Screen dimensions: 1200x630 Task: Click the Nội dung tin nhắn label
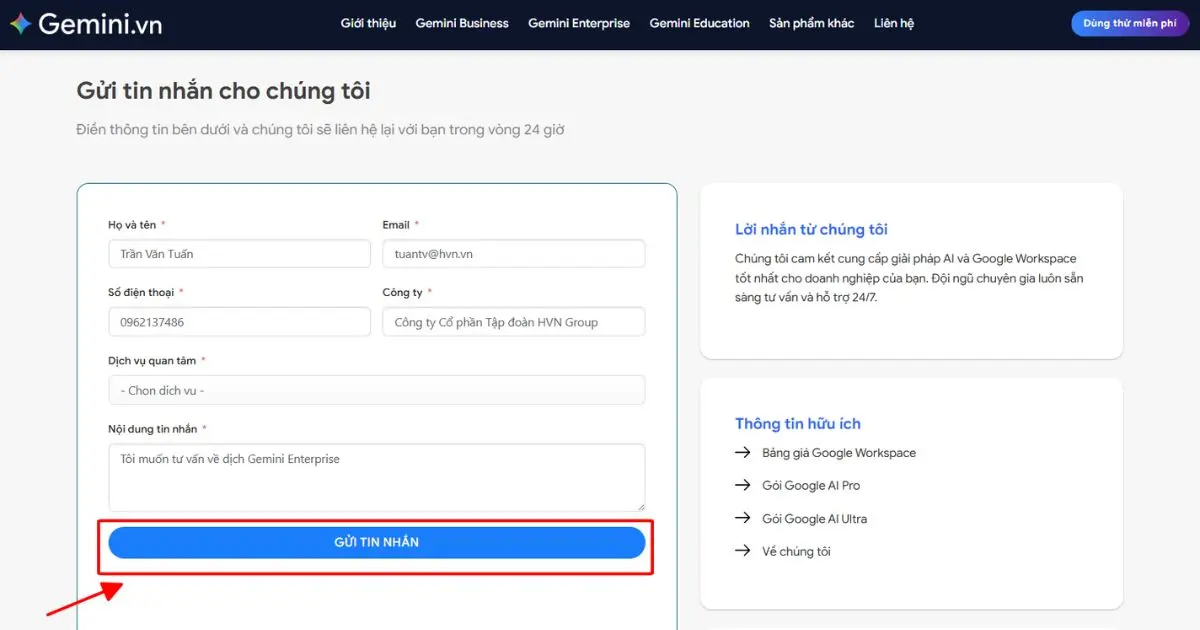coord(153,429)
